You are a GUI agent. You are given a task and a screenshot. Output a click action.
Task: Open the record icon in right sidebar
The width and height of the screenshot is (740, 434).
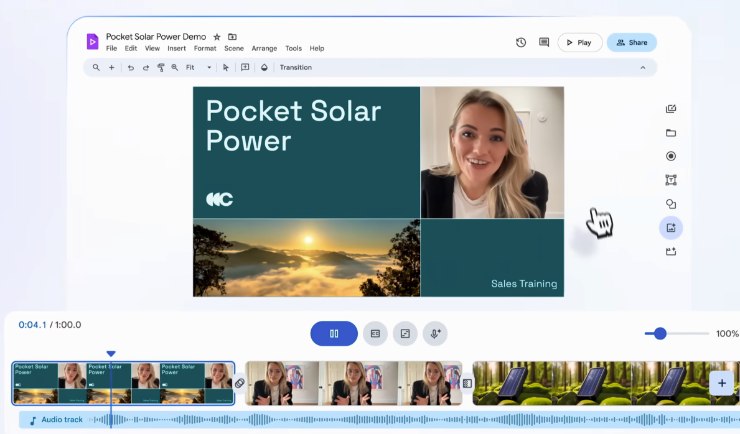(x=671, y=156)
